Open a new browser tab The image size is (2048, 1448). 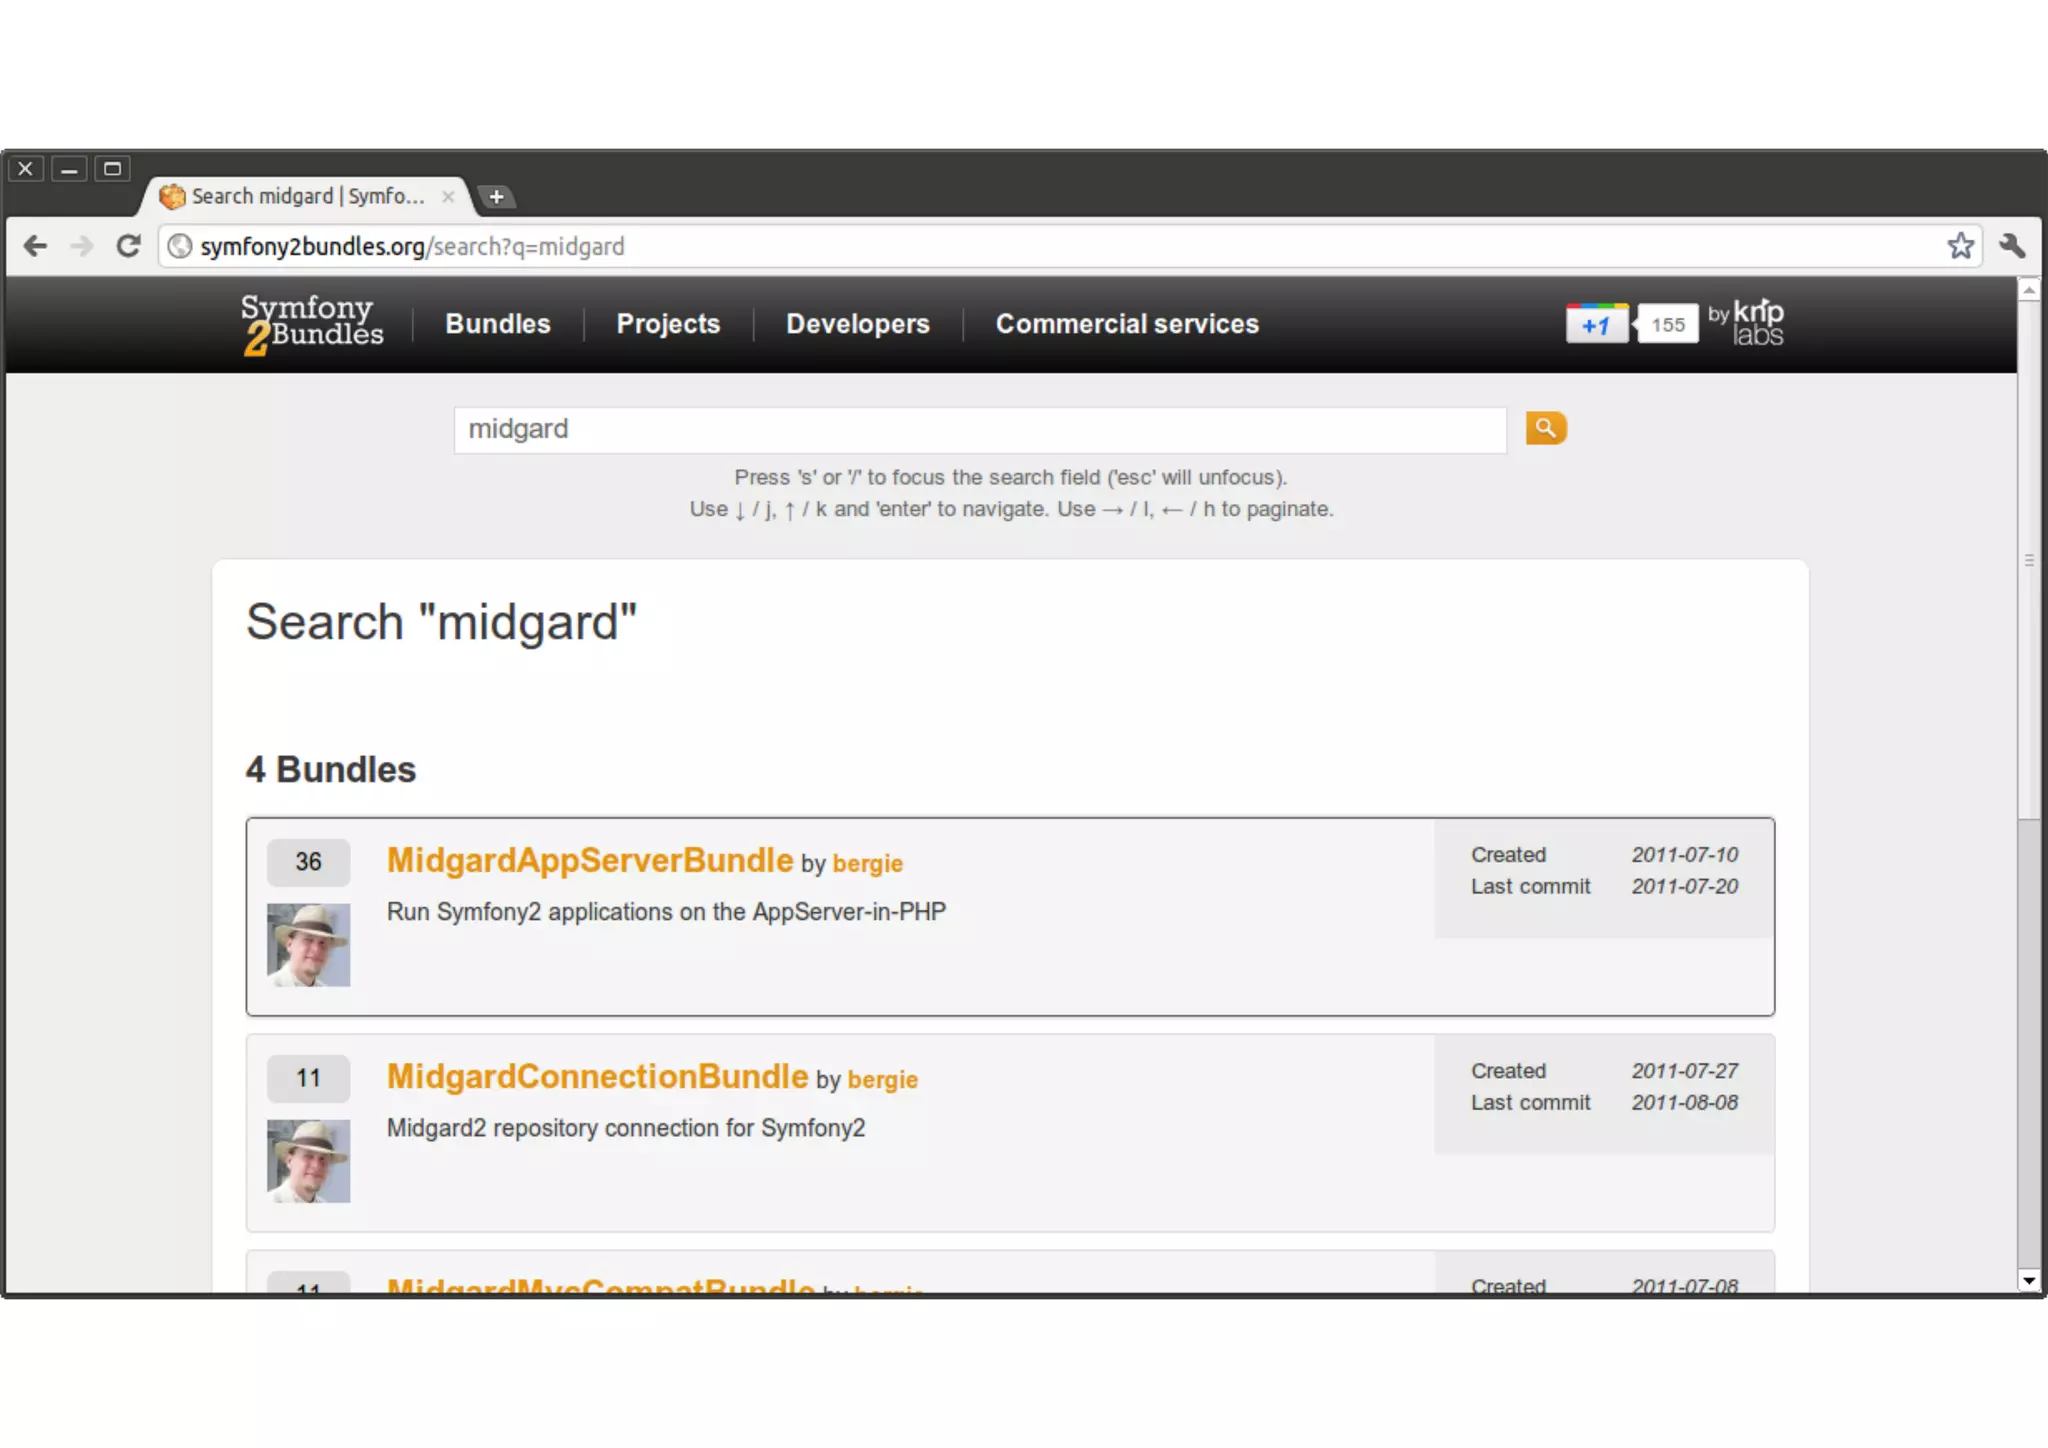496,196
